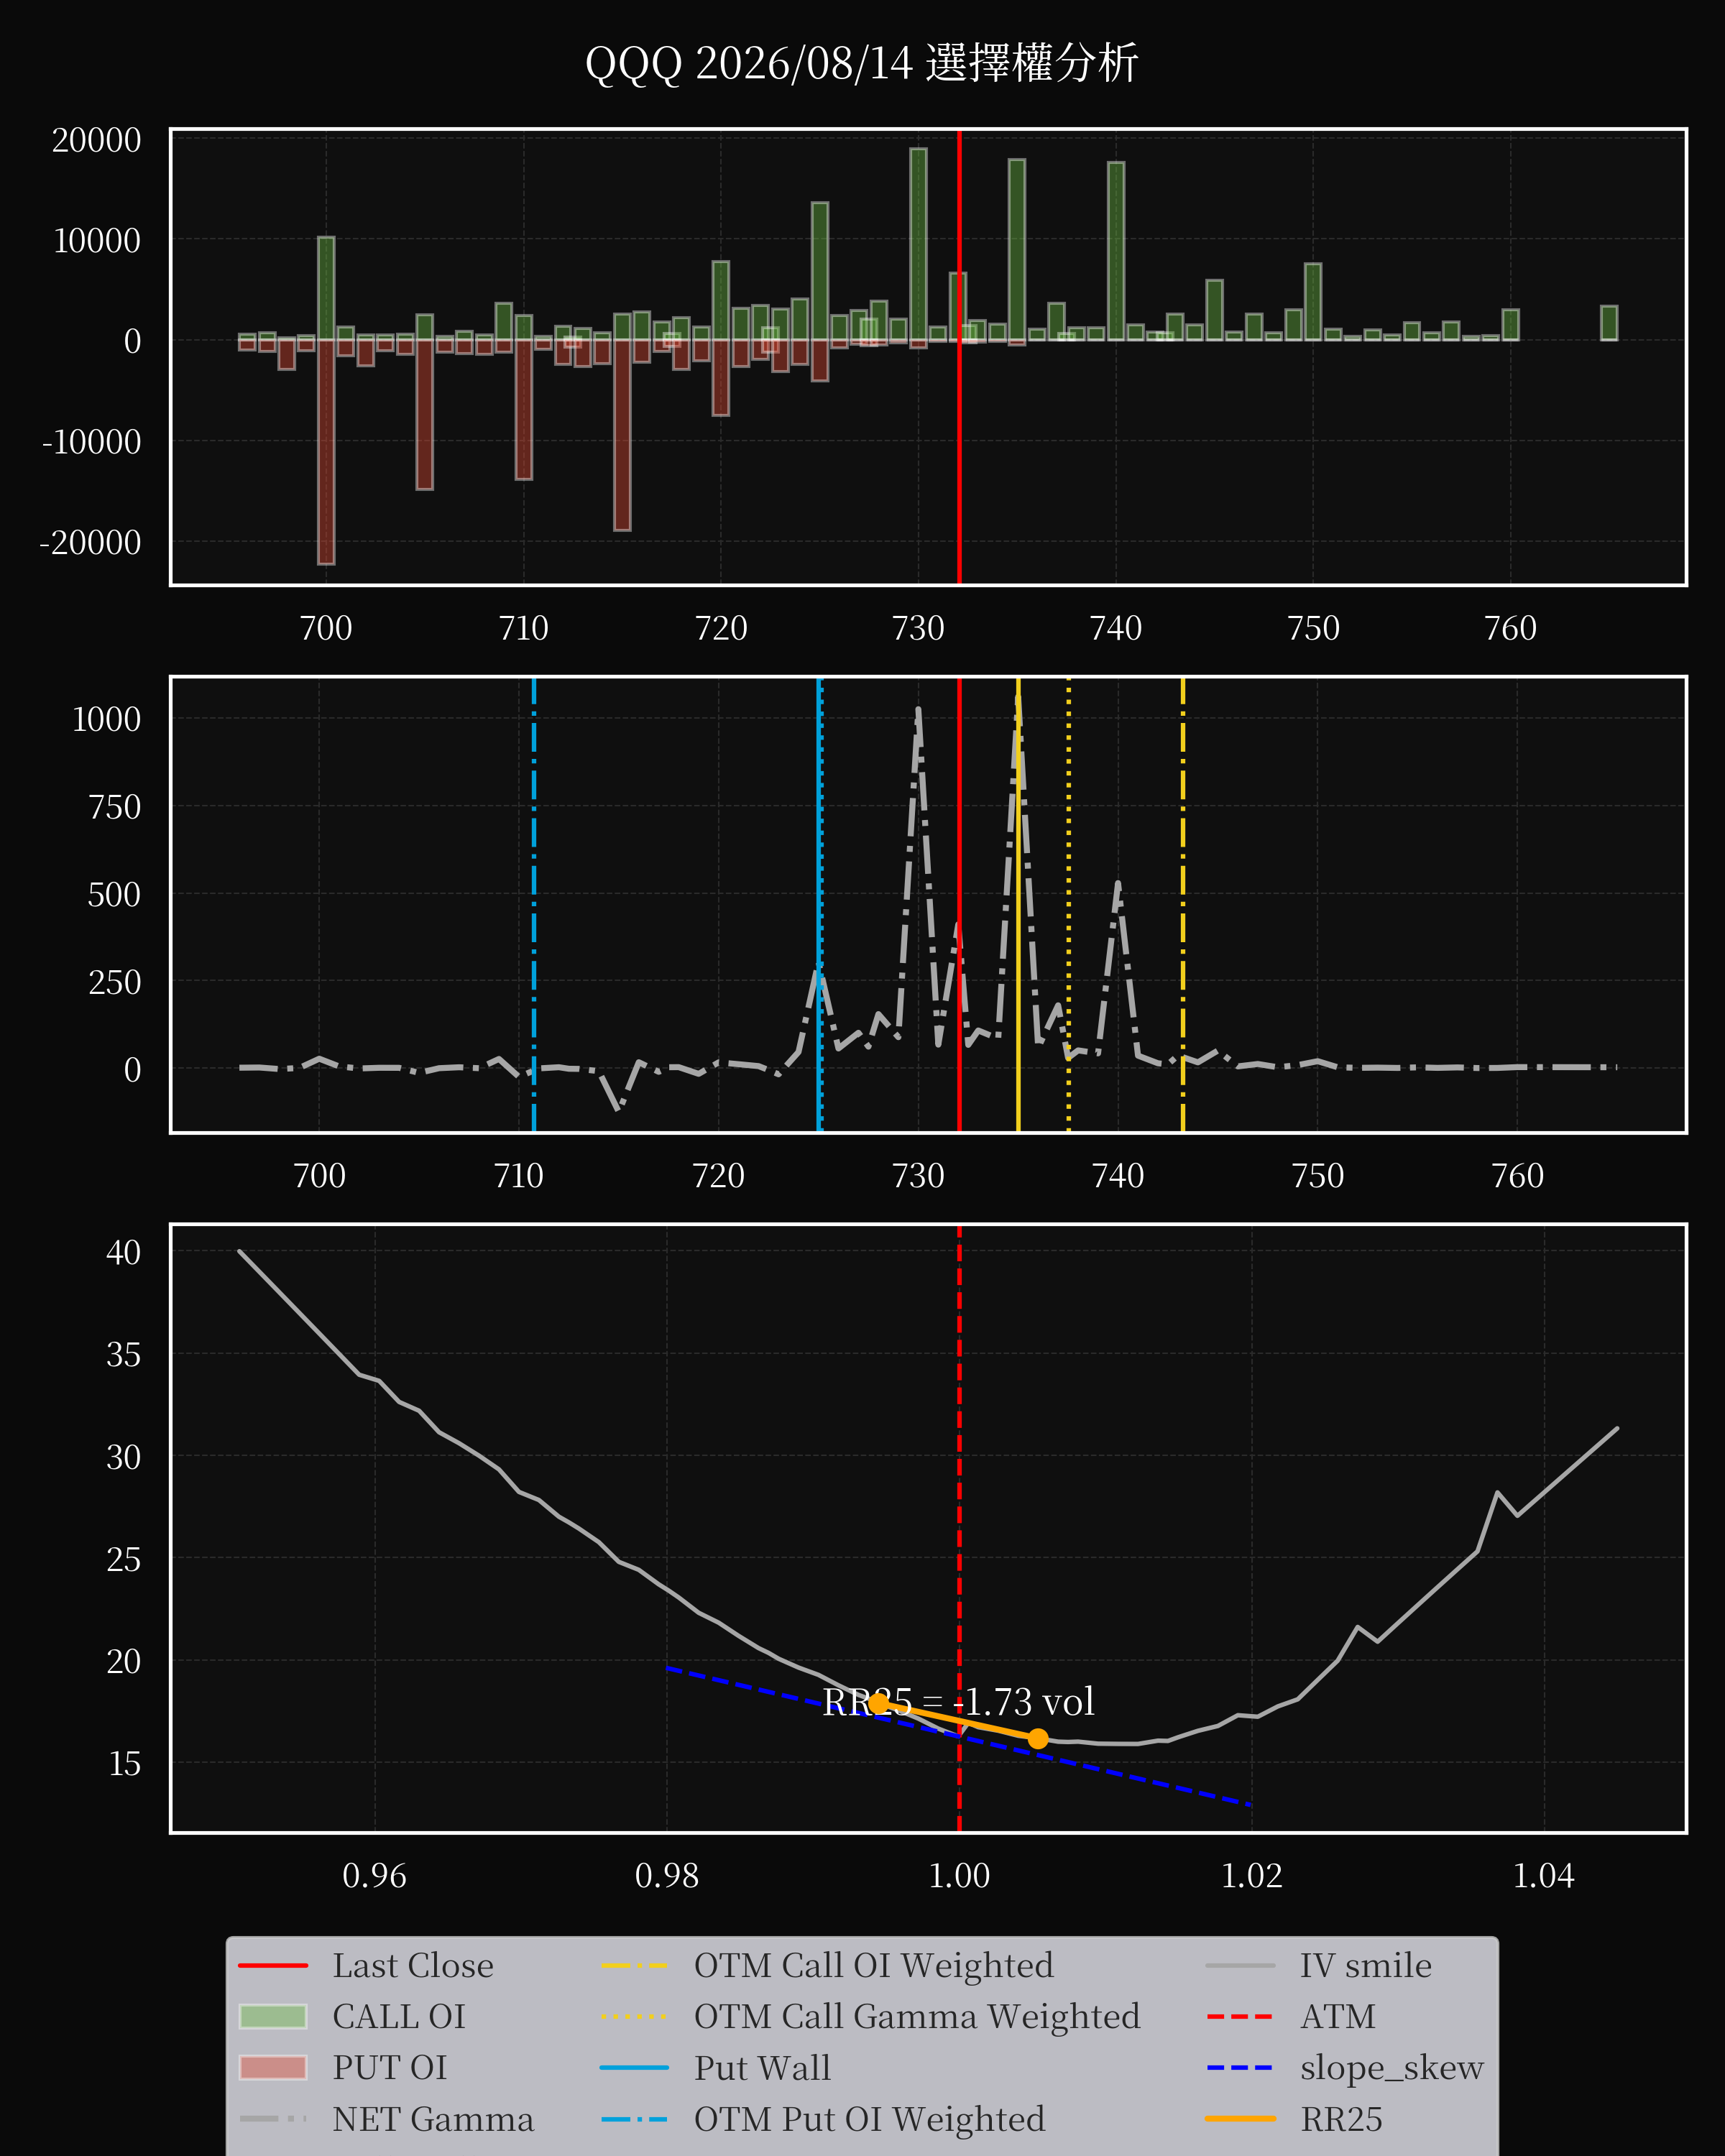Screen dimensions: 1725x2156
Task: Click the 500 y-axis label in gamma chart
Action: [115, 894]
